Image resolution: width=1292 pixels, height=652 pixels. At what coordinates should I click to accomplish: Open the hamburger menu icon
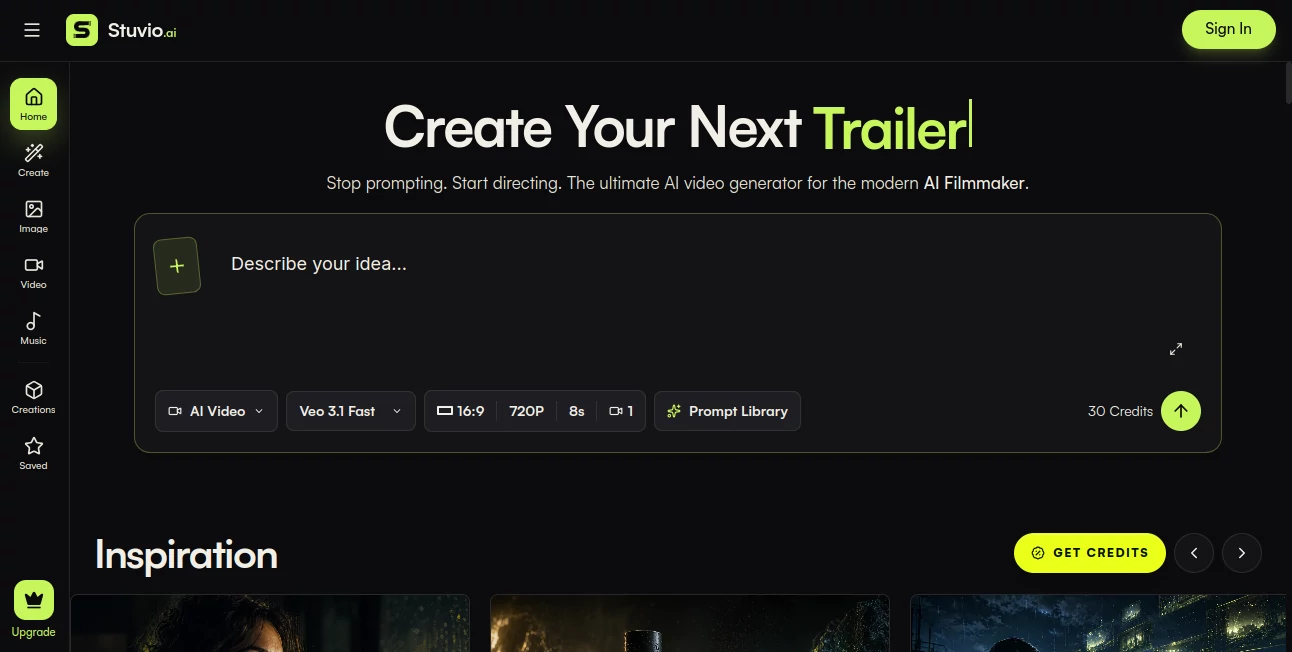click(32, 30)
